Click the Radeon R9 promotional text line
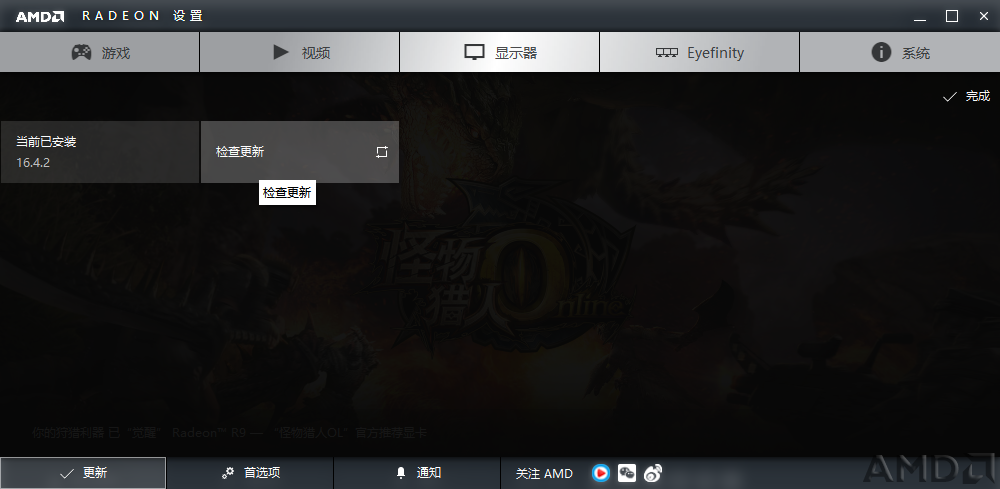This screenshot has height=489, width=1000. [230, 433]
